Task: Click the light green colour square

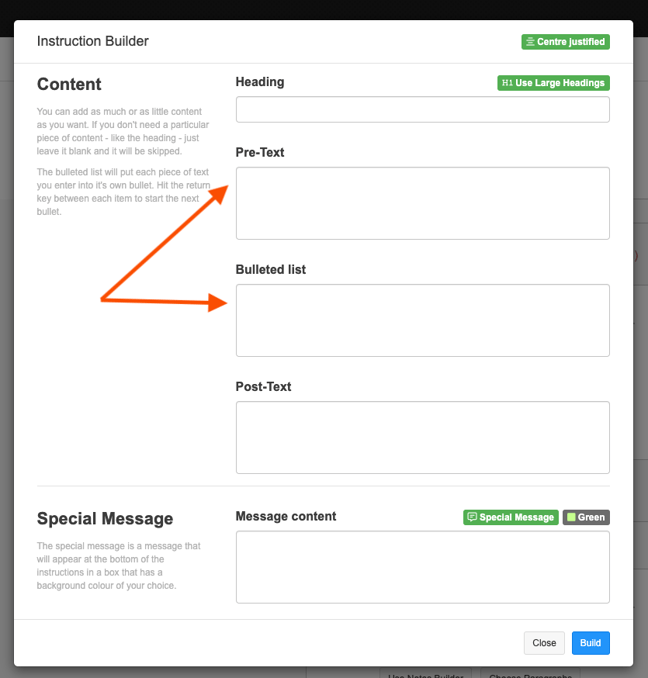Action: pyautogui.click(x=571, y=517)
